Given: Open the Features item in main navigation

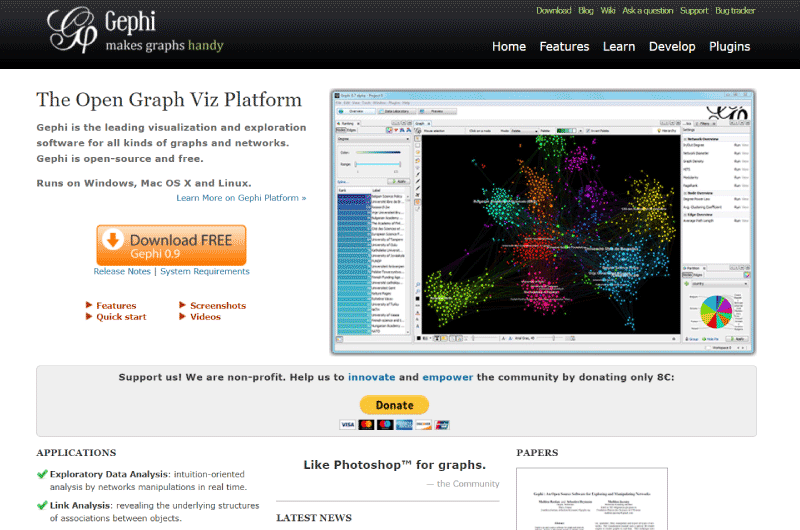Looking at the screenshot, I should pyautogui.click(x=564, y=46).
